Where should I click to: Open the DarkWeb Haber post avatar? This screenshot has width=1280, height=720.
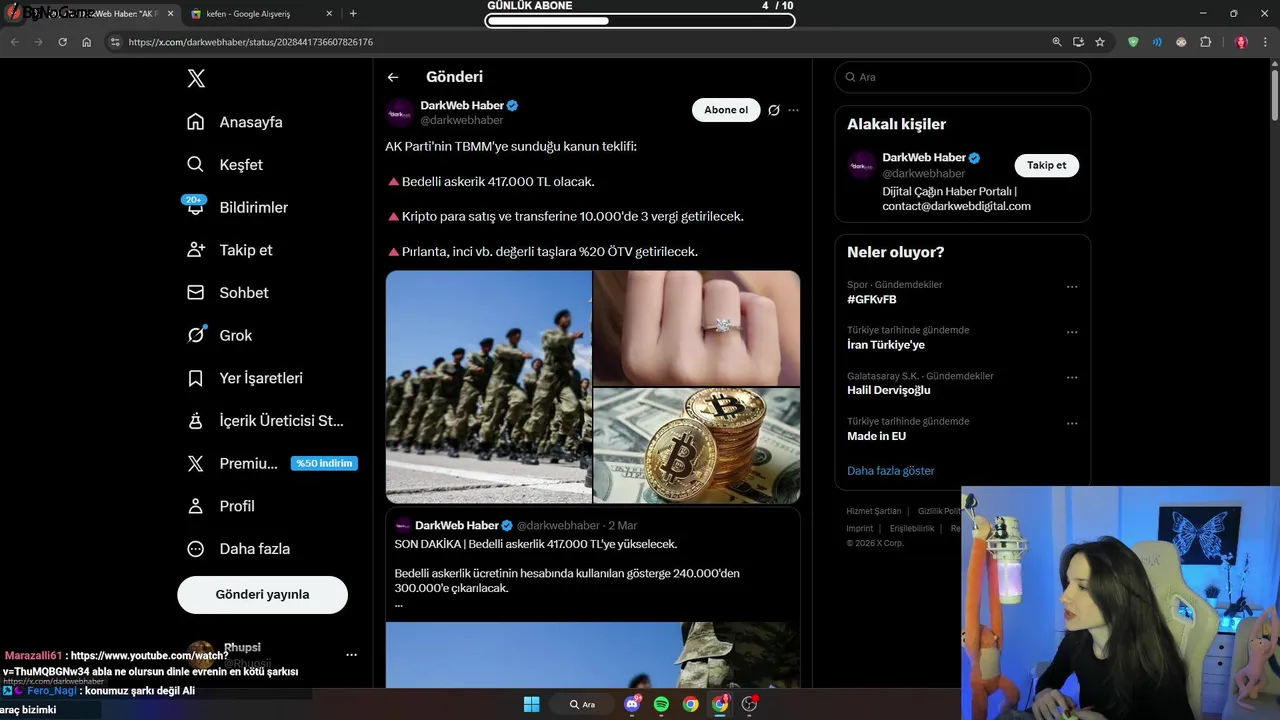(400, 112)
